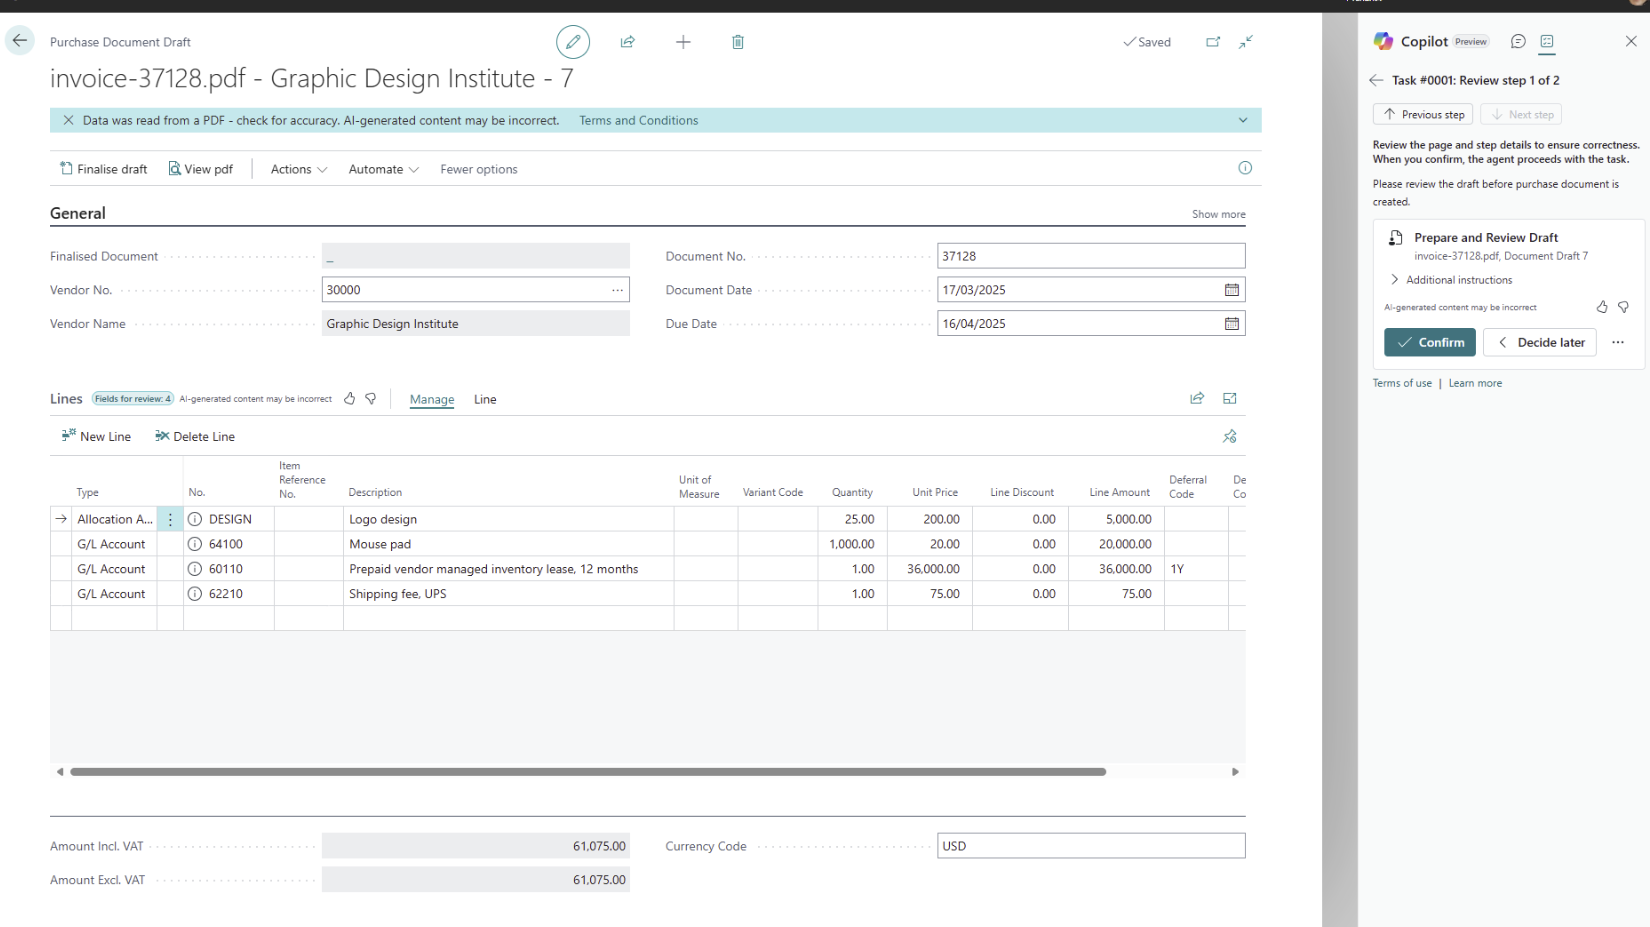The width and height of the screenshot is (1650, 927).
Task: Click thumbs up in Lines section
Action: coord(350,399)
